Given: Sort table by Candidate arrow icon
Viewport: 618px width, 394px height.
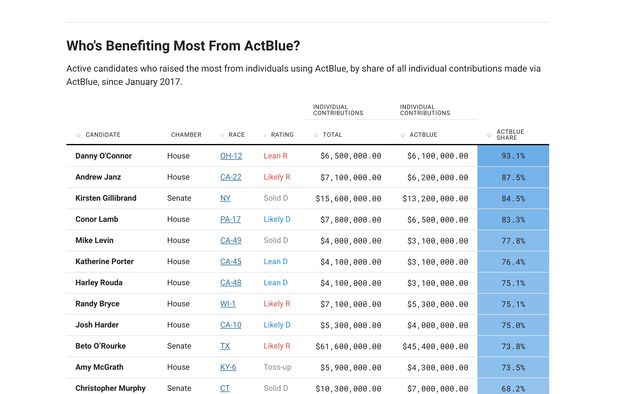Looking at the screenshot, I should pos(78,135).
